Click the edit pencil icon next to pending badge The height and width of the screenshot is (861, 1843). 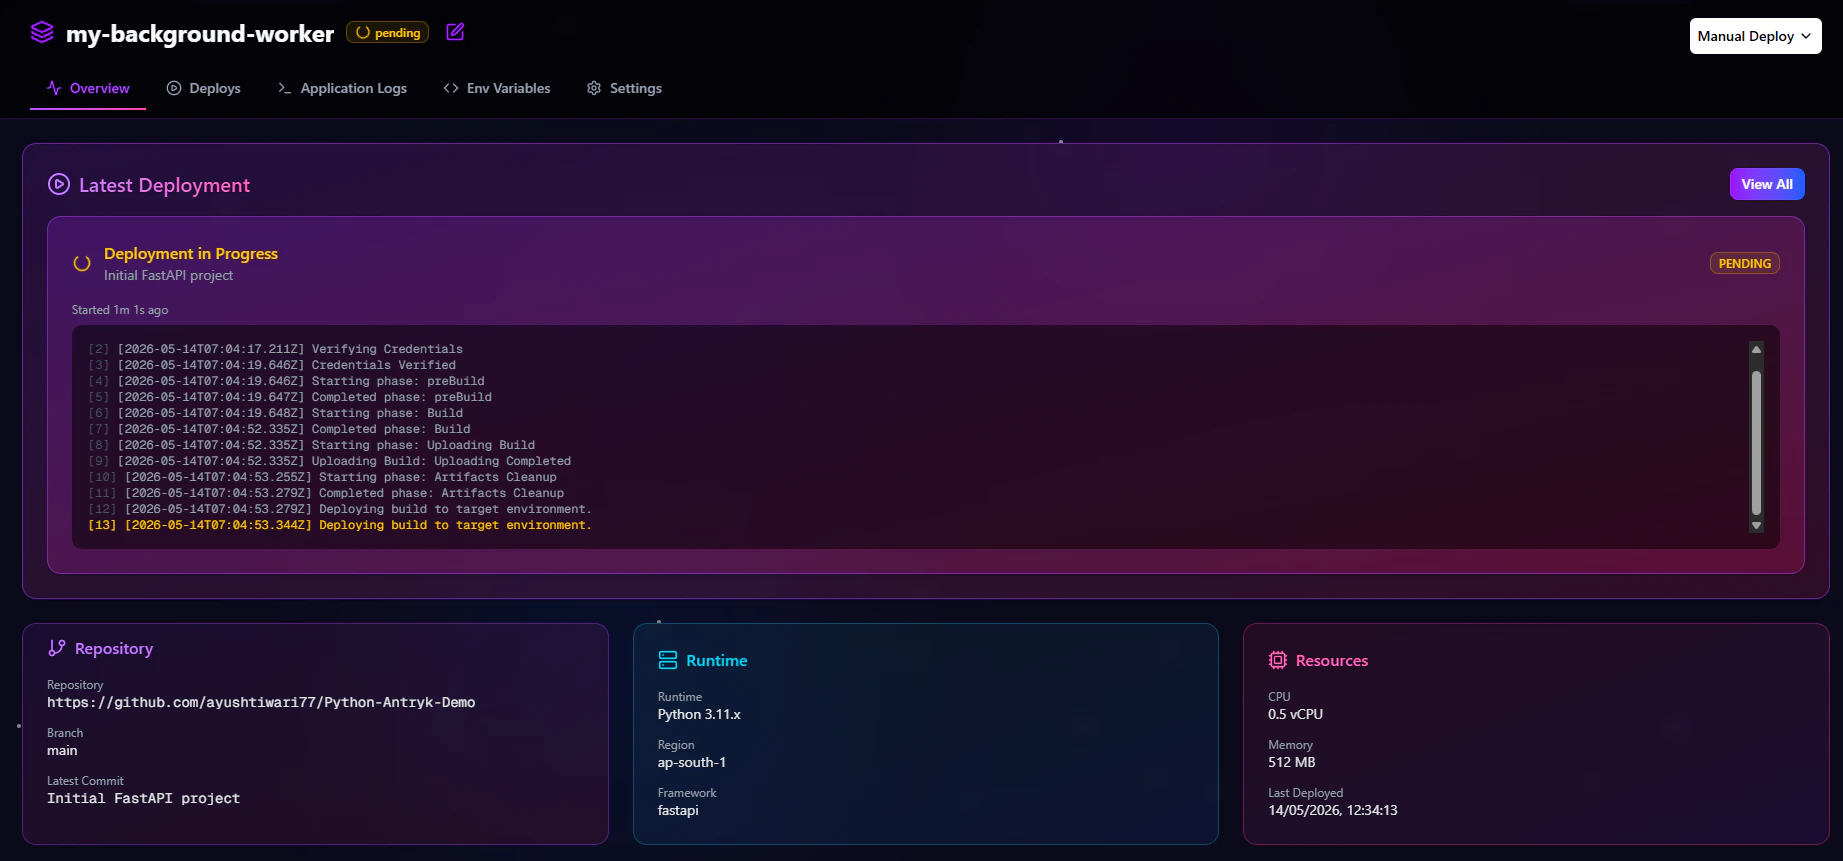455,32
